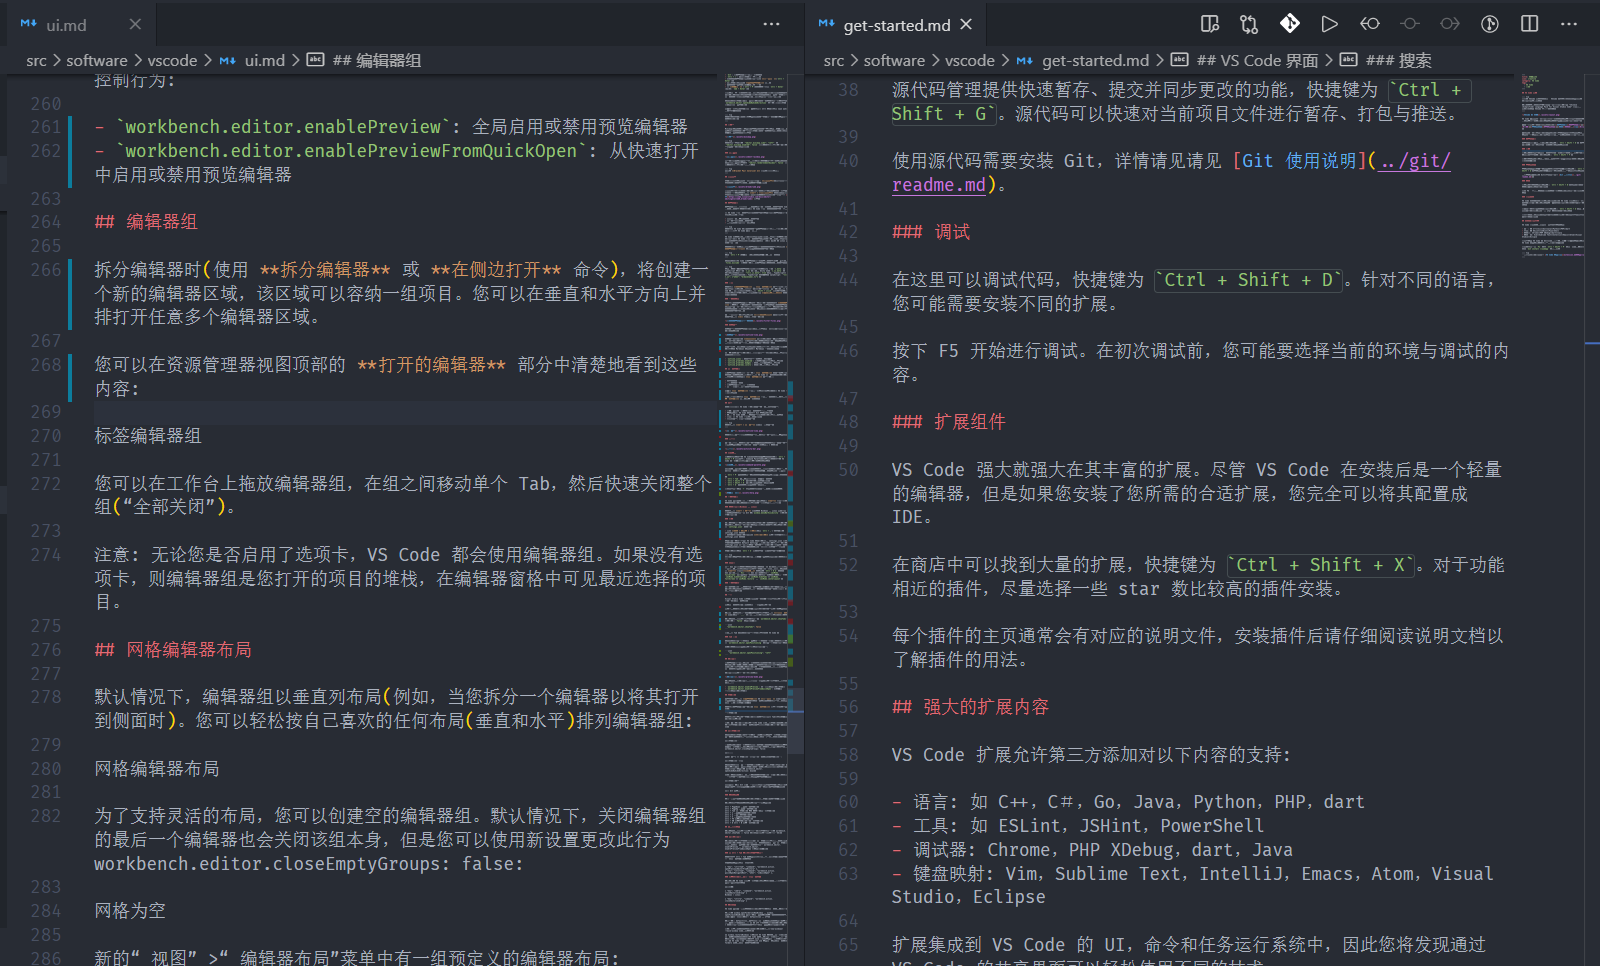This screenshot has height=966, width=1600.
Task: Split the editor using the split icon
Action: pos(1529,24)
